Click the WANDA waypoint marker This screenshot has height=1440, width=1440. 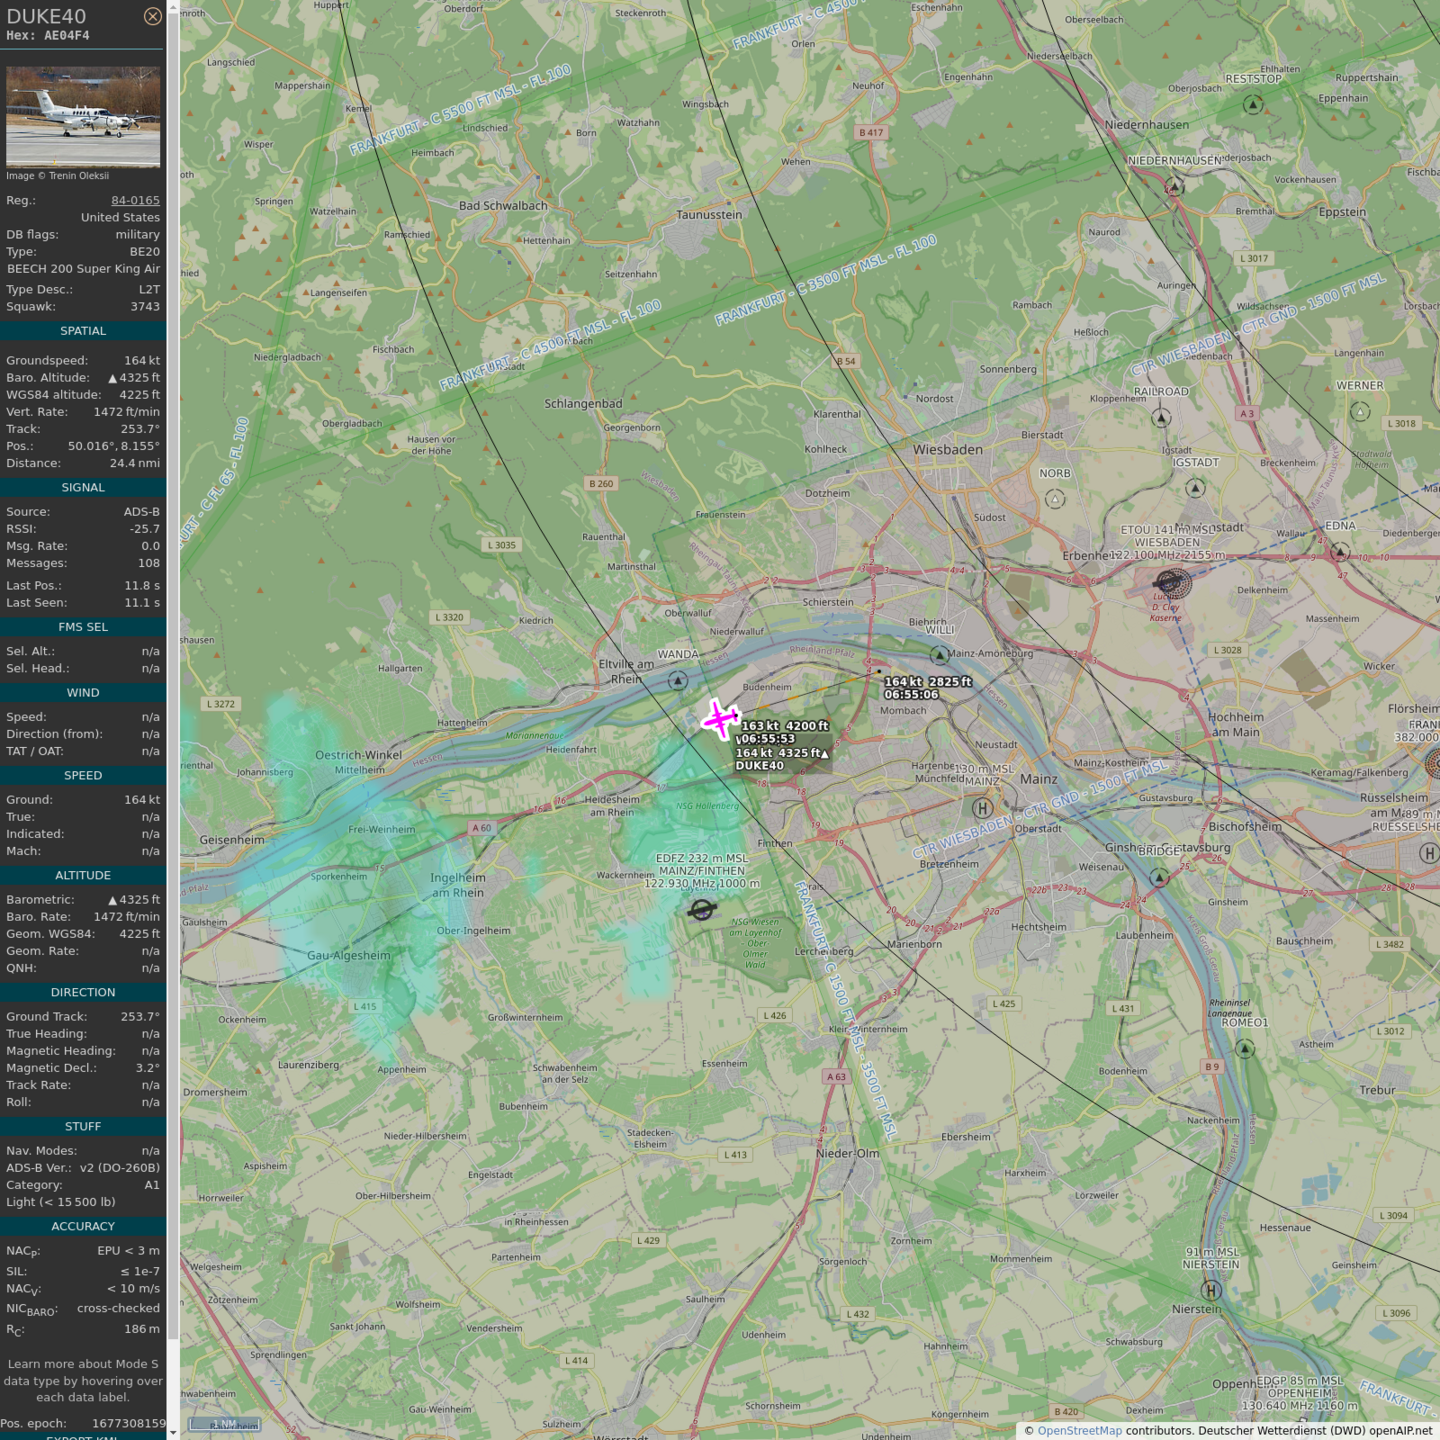click(x=678, y=680)
